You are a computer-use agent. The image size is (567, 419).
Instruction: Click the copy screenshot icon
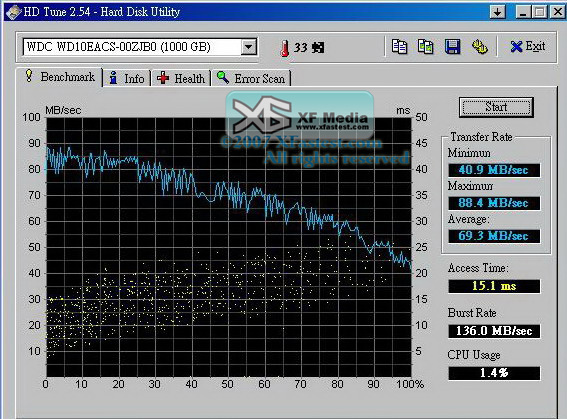click(x=425, y=47)
